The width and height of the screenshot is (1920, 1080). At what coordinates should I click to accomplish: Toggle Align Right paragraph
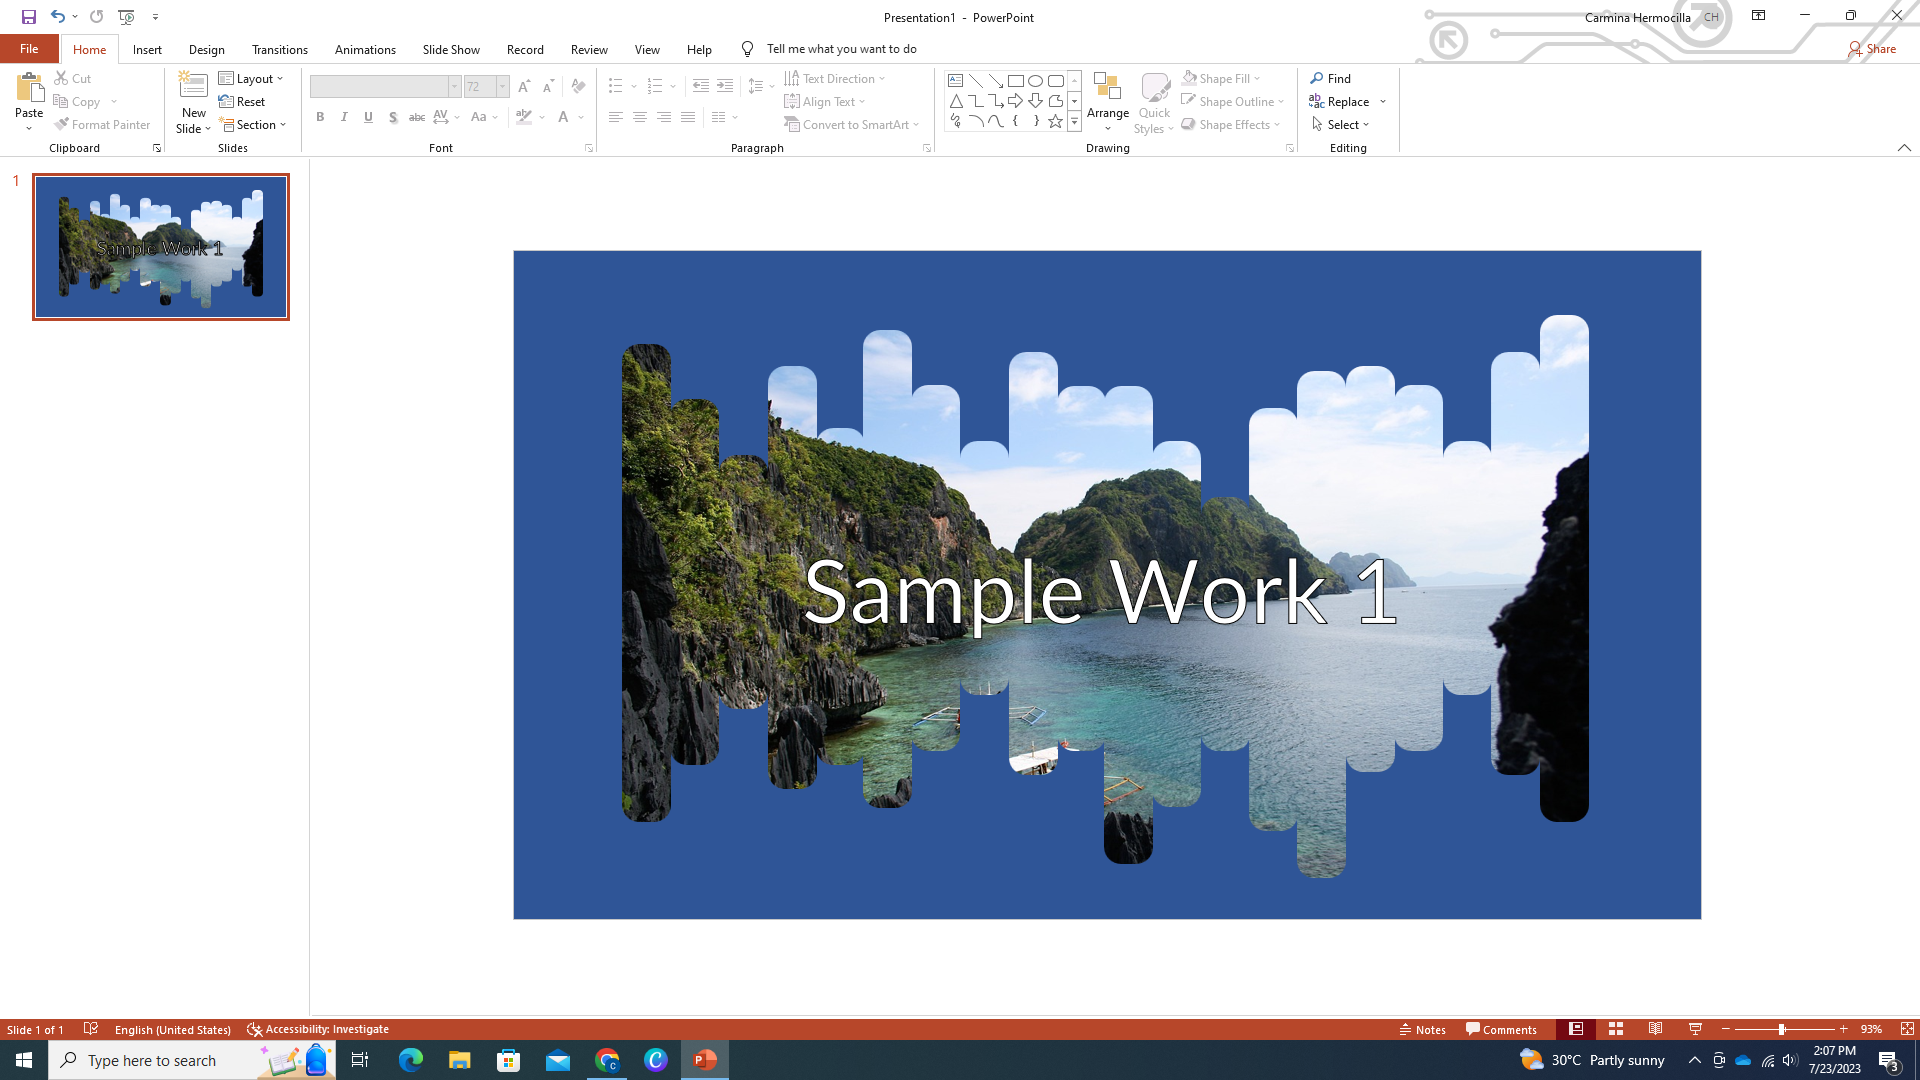click(664, 117)
